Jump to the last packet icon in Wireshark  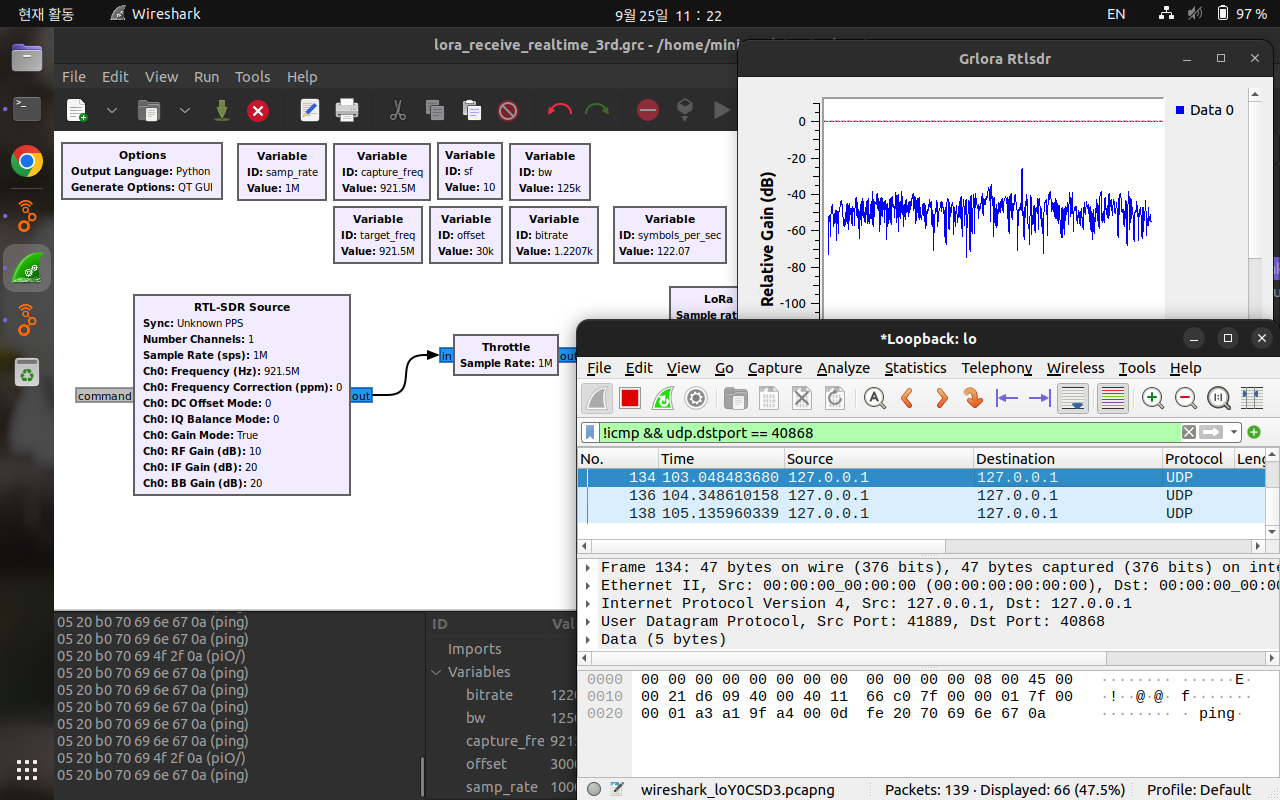click(x=1040, y=398)
